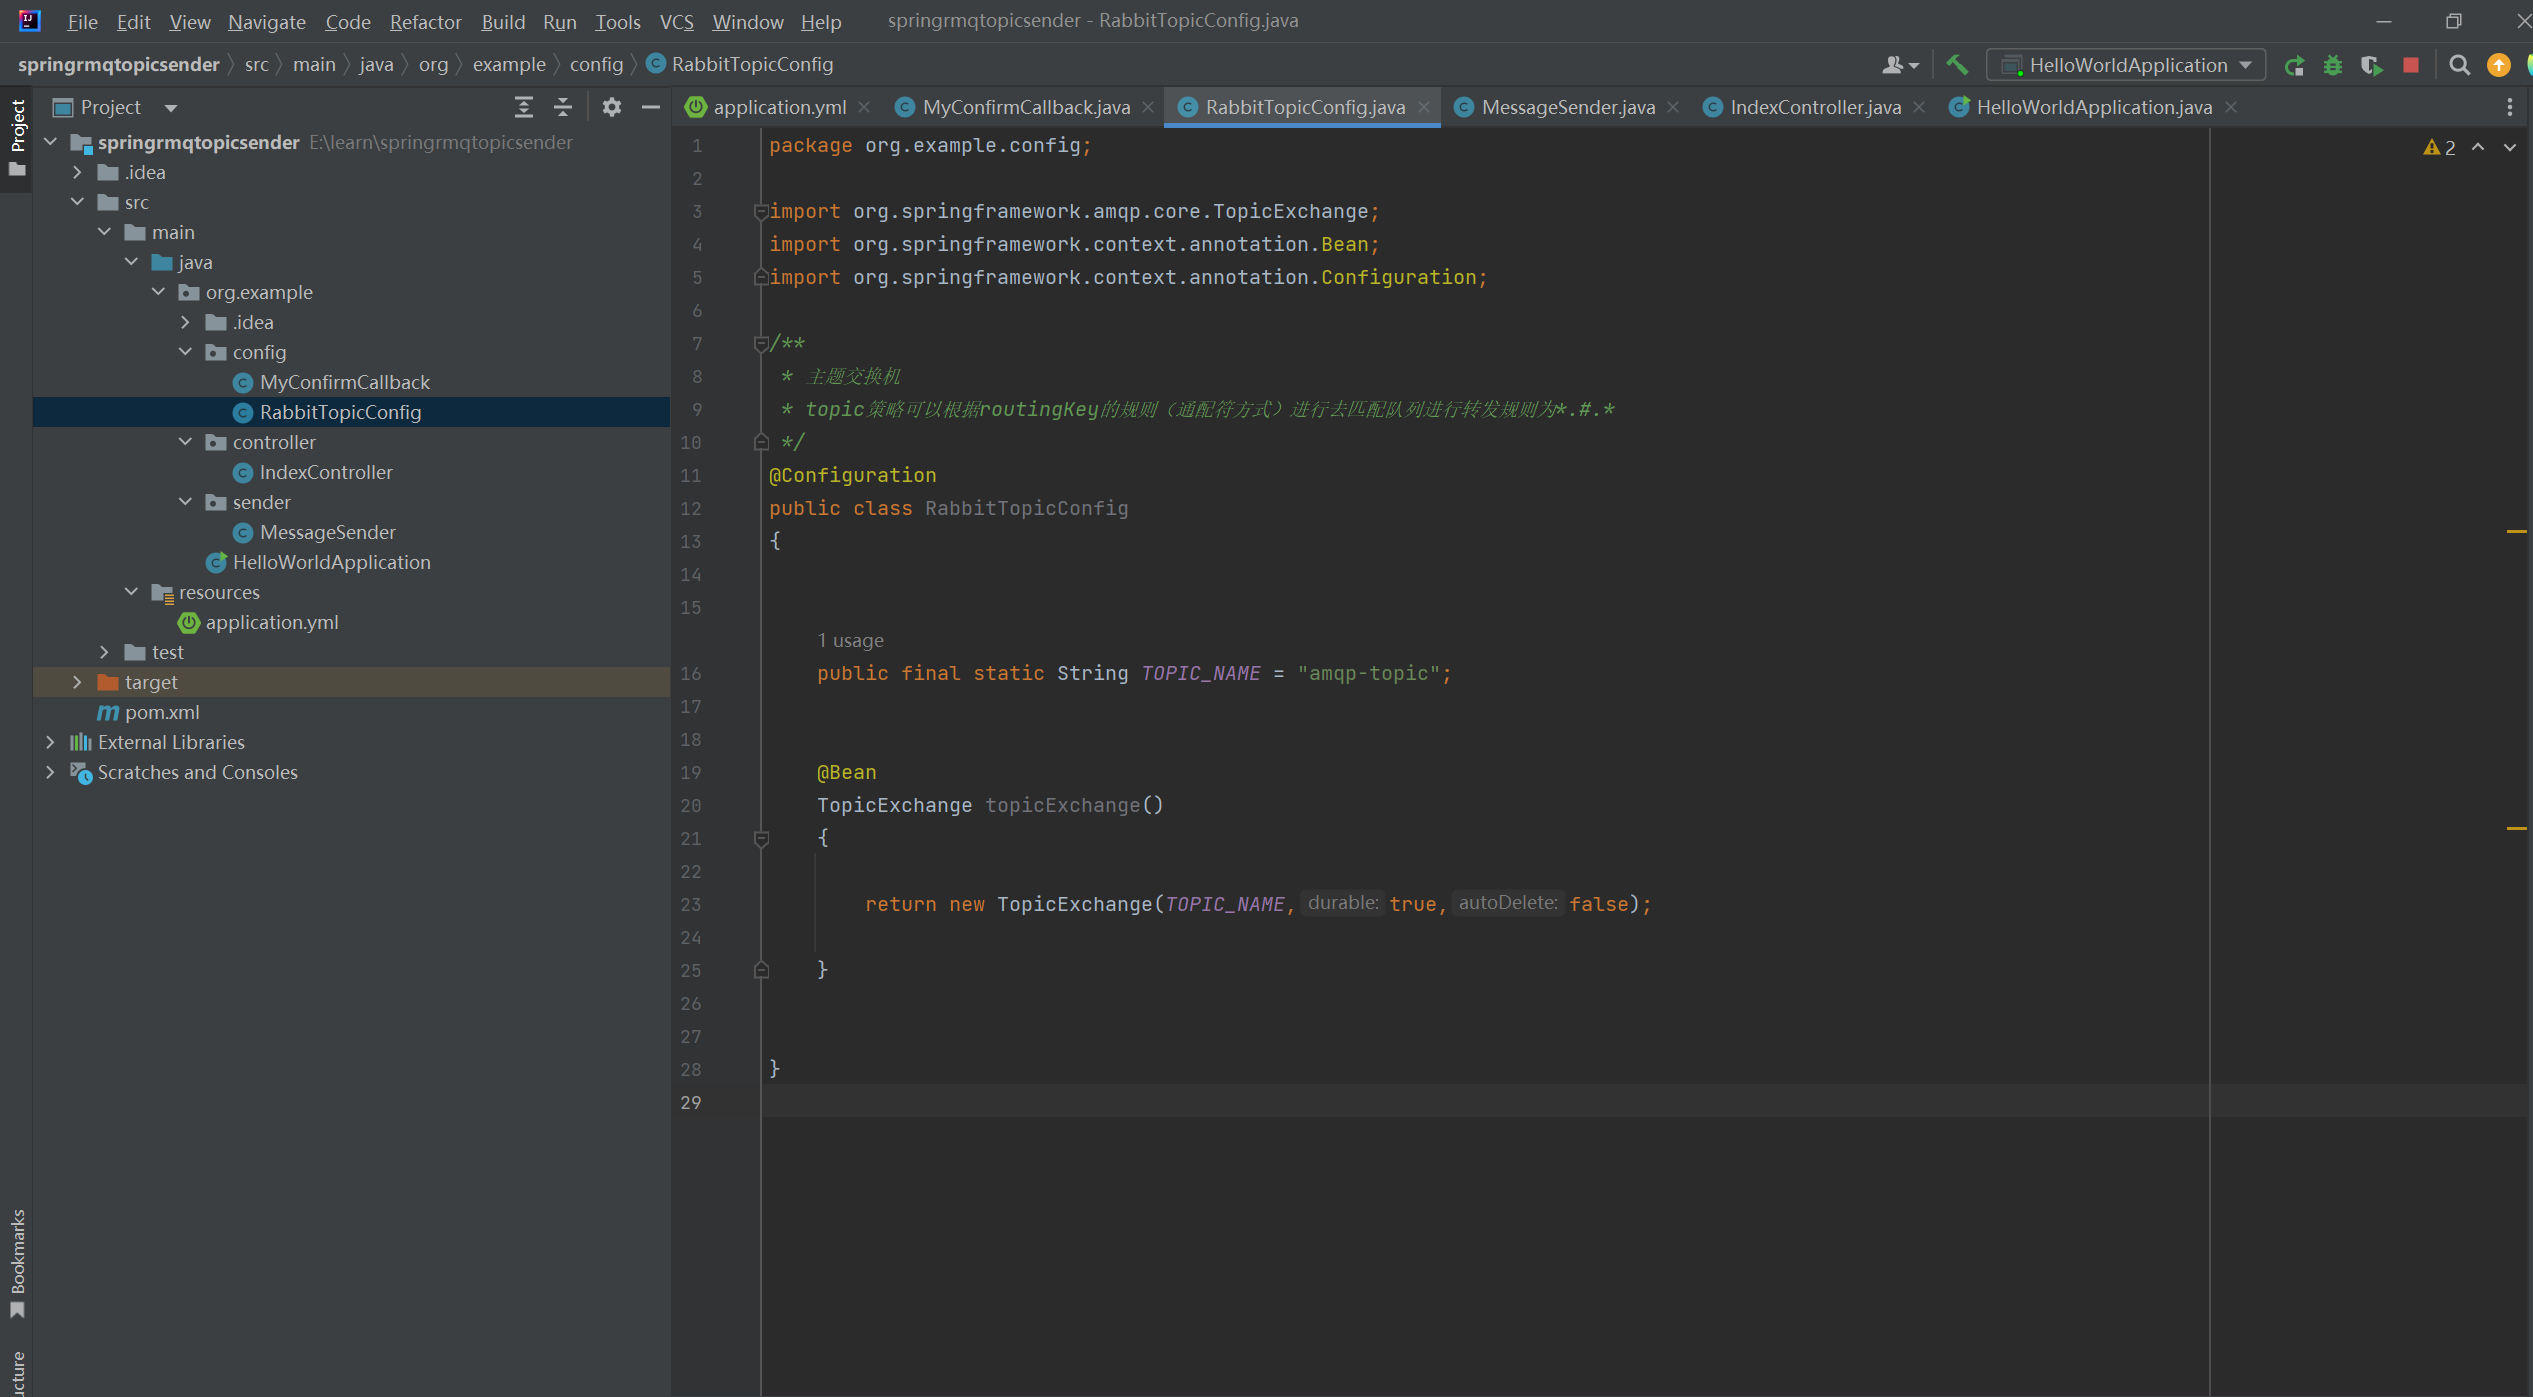This screenshot has width=2533, height=1397.
Task: Stop the running application with red square
Action: [x=2411, y=65]
